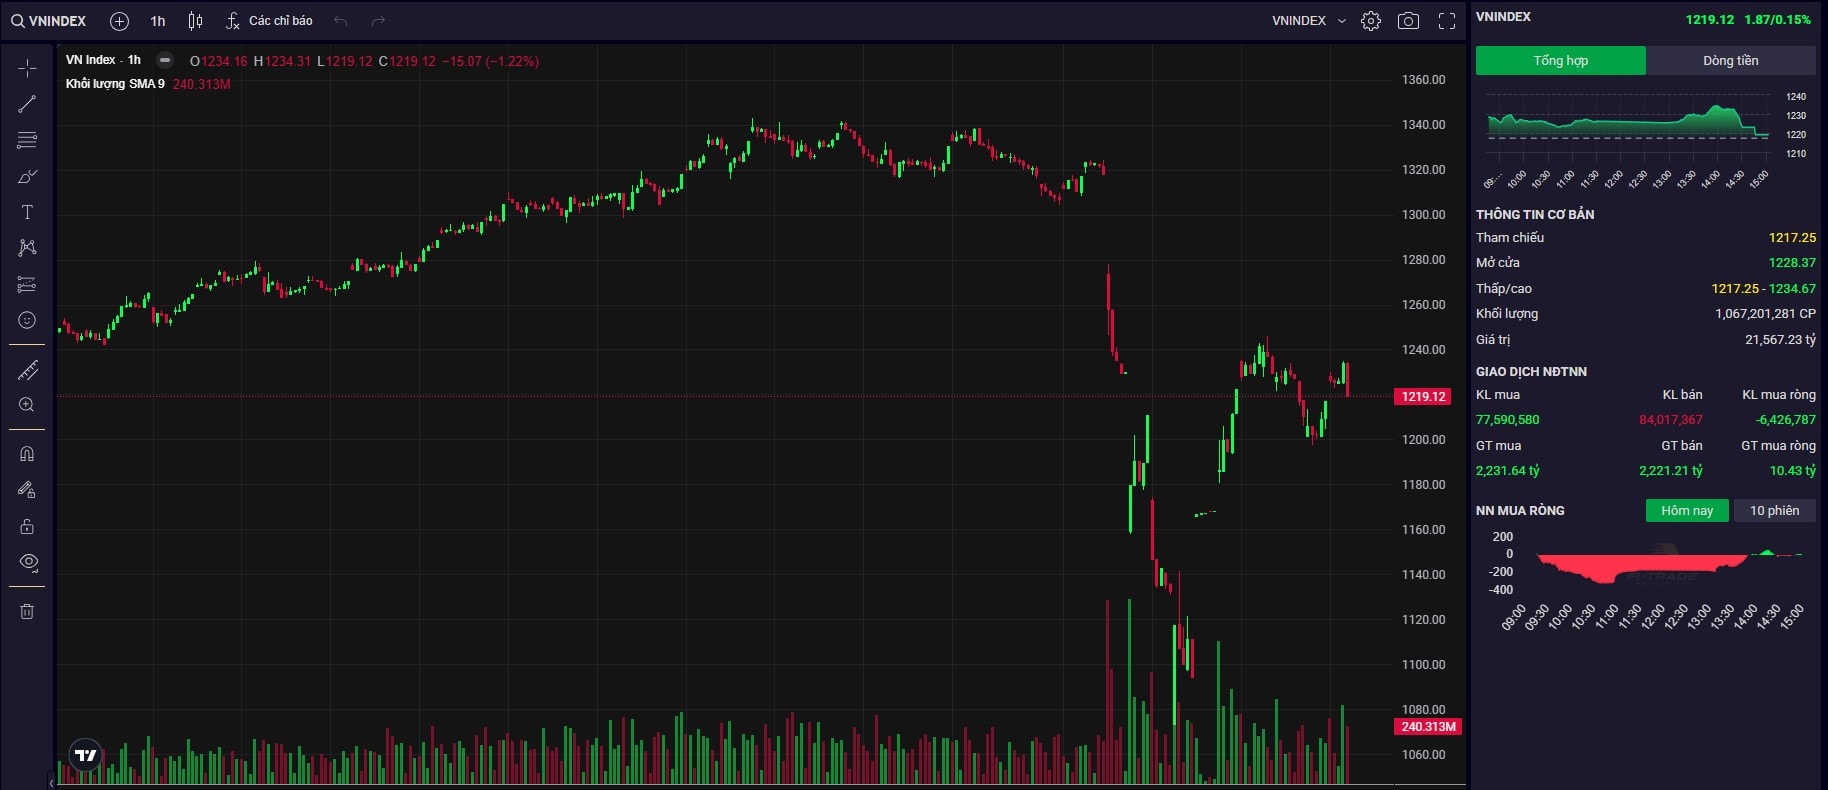Toggle magnet mode snapping
This screenshot has height=790, width=1828.
coord(27,454)
